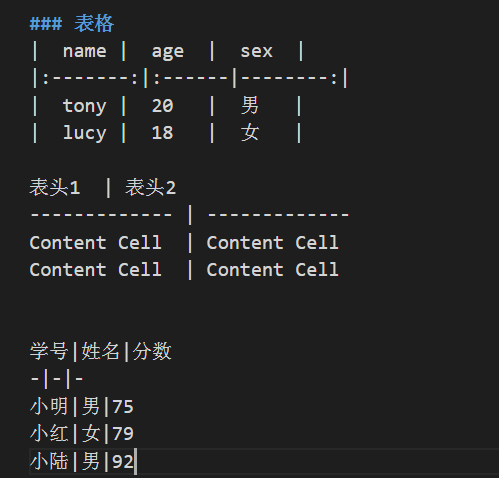
Task: Click the '小陆' text on the current line
Action: [49, 462]
